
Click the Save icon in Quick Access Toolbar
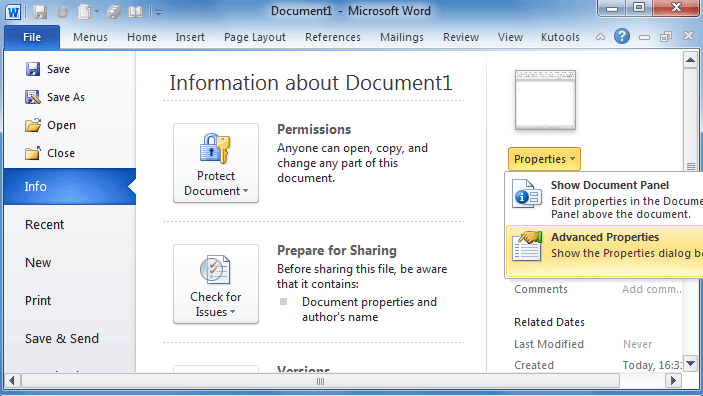point(40,12)
